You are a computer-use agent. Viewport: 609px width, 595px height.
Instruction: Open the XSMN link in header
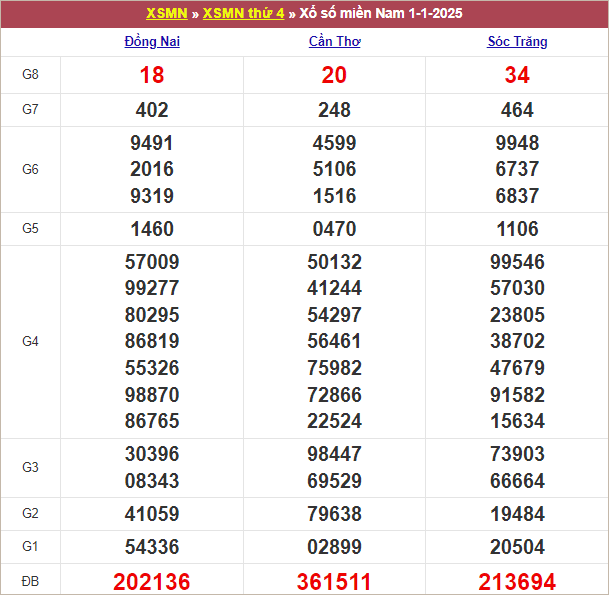(x=167, y=14)
